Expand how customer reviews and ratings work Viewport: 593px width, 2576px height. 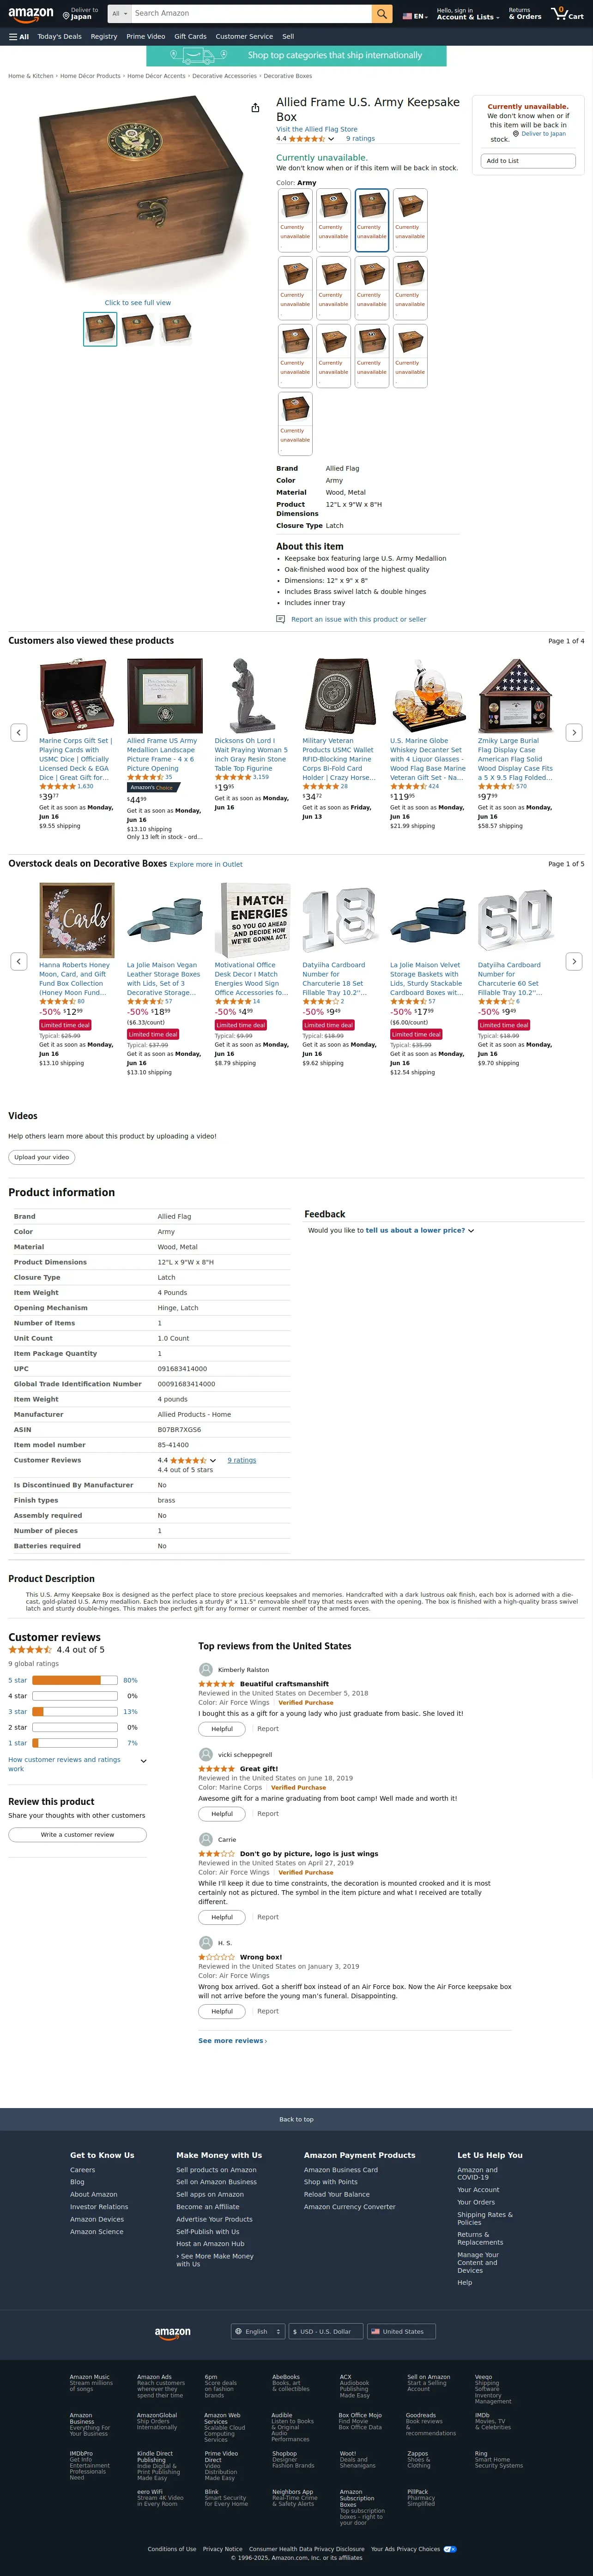point(143,1761)
